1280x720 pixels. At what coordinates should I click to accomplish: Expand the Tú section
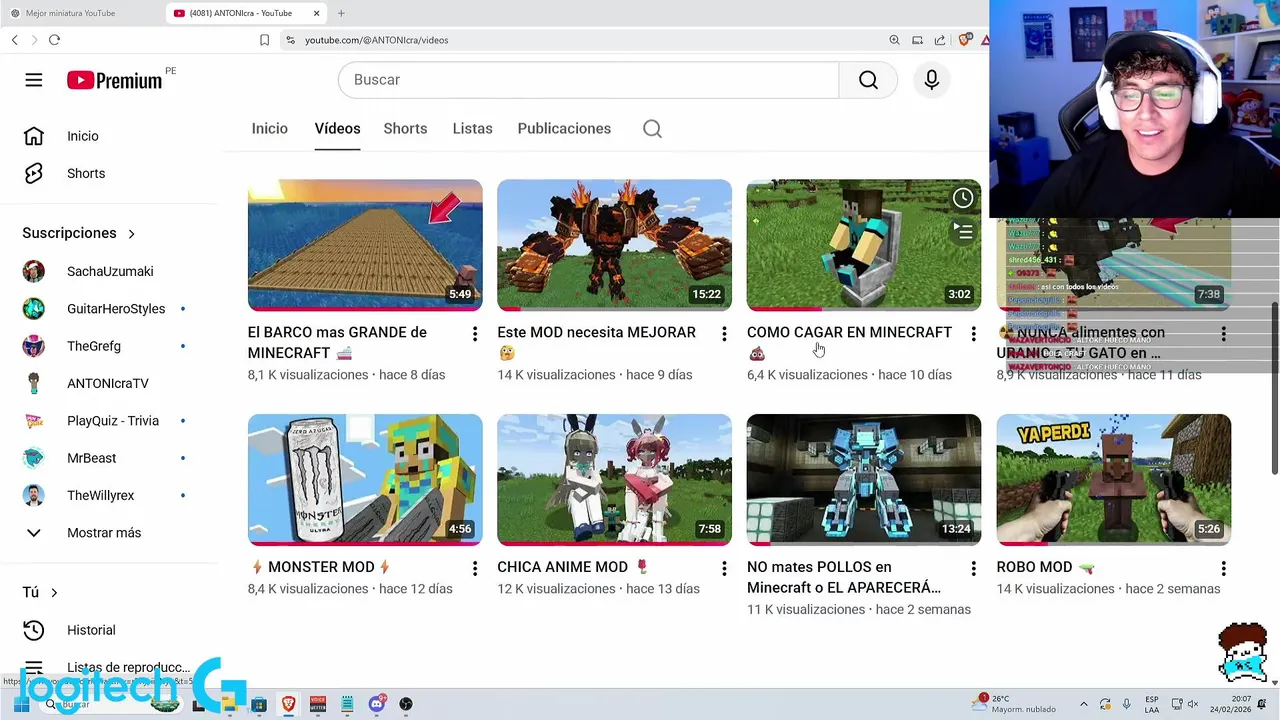click(40, 592)
